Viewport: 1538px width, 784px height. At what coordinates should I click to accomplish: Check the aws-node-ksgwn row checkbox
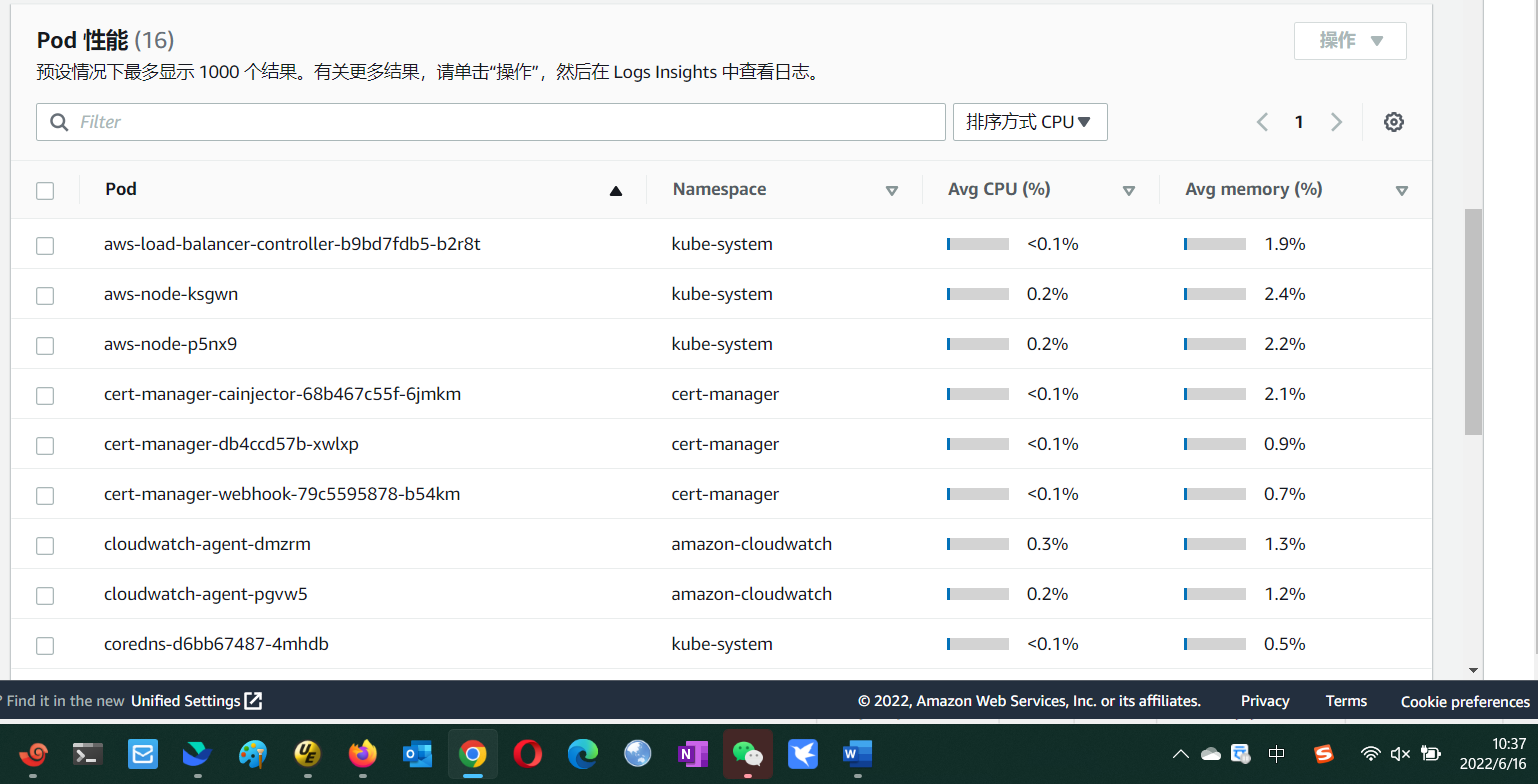click(45, 295)
